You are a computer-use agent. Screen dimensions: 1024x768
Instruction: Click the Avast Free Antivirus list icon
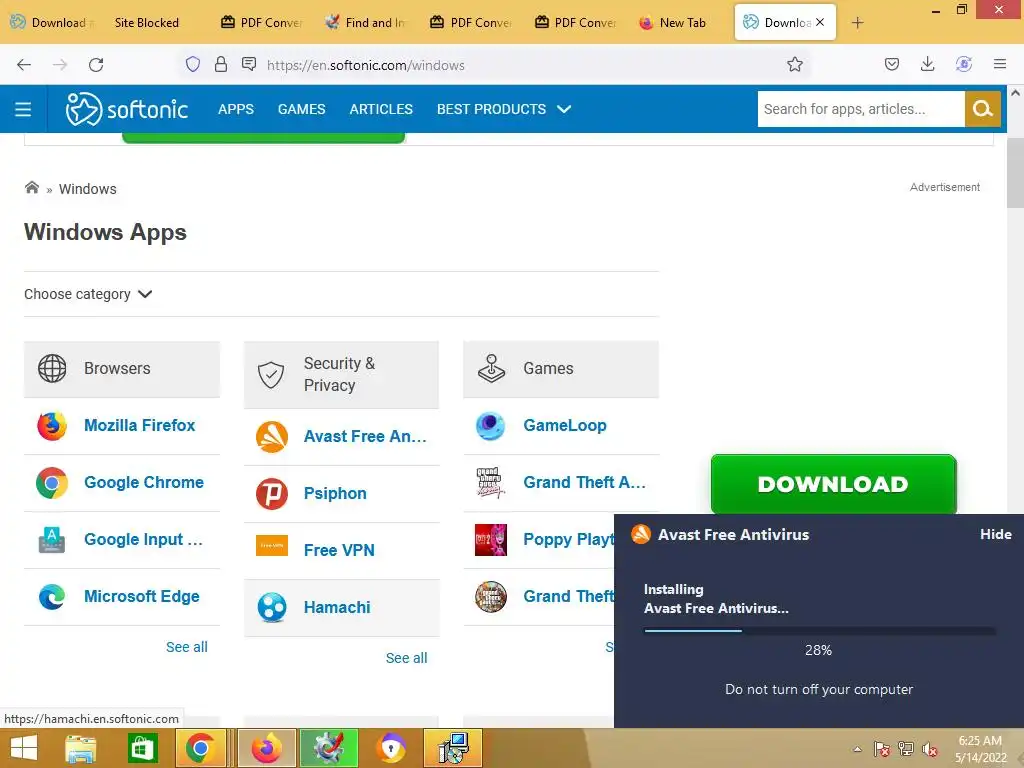pos(272,437)
